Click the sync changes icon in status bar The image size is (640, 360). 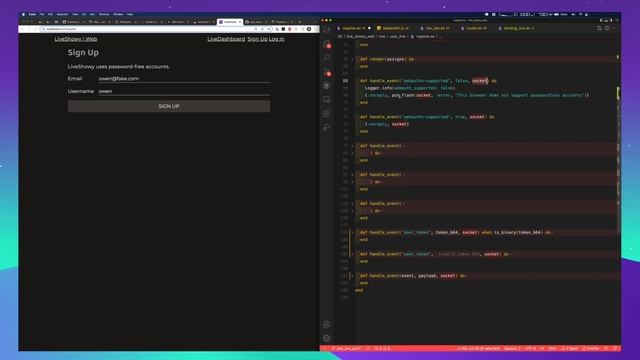pos(368,349)
